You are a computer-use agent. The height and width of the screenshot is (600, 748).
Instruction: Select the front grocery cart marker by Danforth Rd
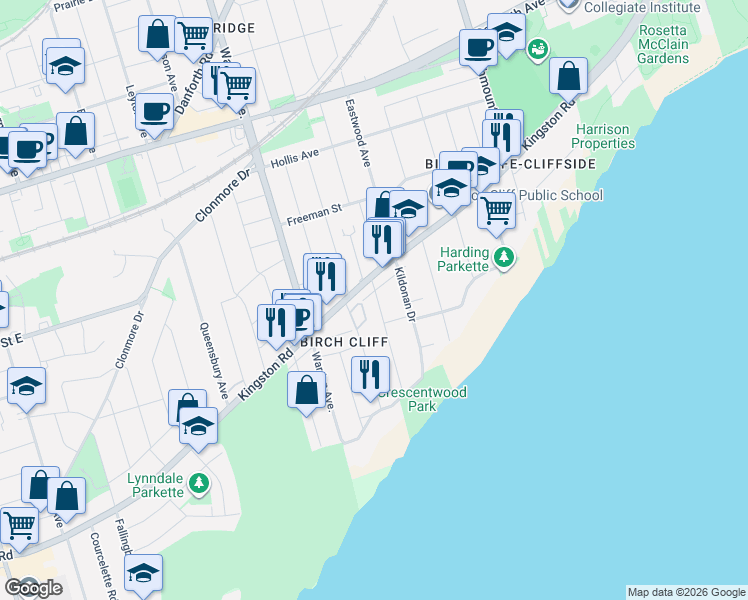[x=236, y=88]
